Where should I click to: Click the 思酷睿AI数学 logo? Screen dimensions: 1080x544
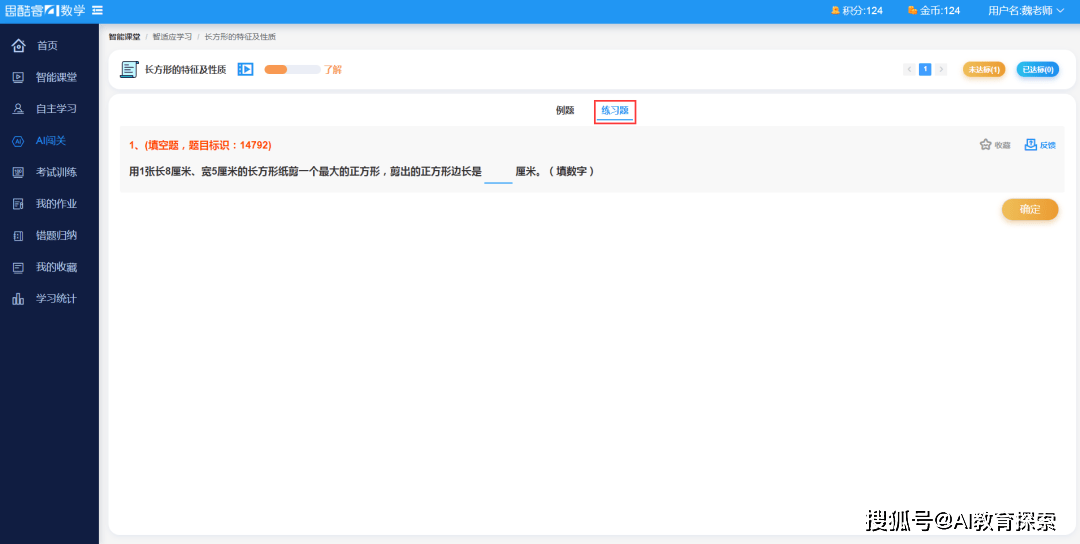click(x=45, y=10)
